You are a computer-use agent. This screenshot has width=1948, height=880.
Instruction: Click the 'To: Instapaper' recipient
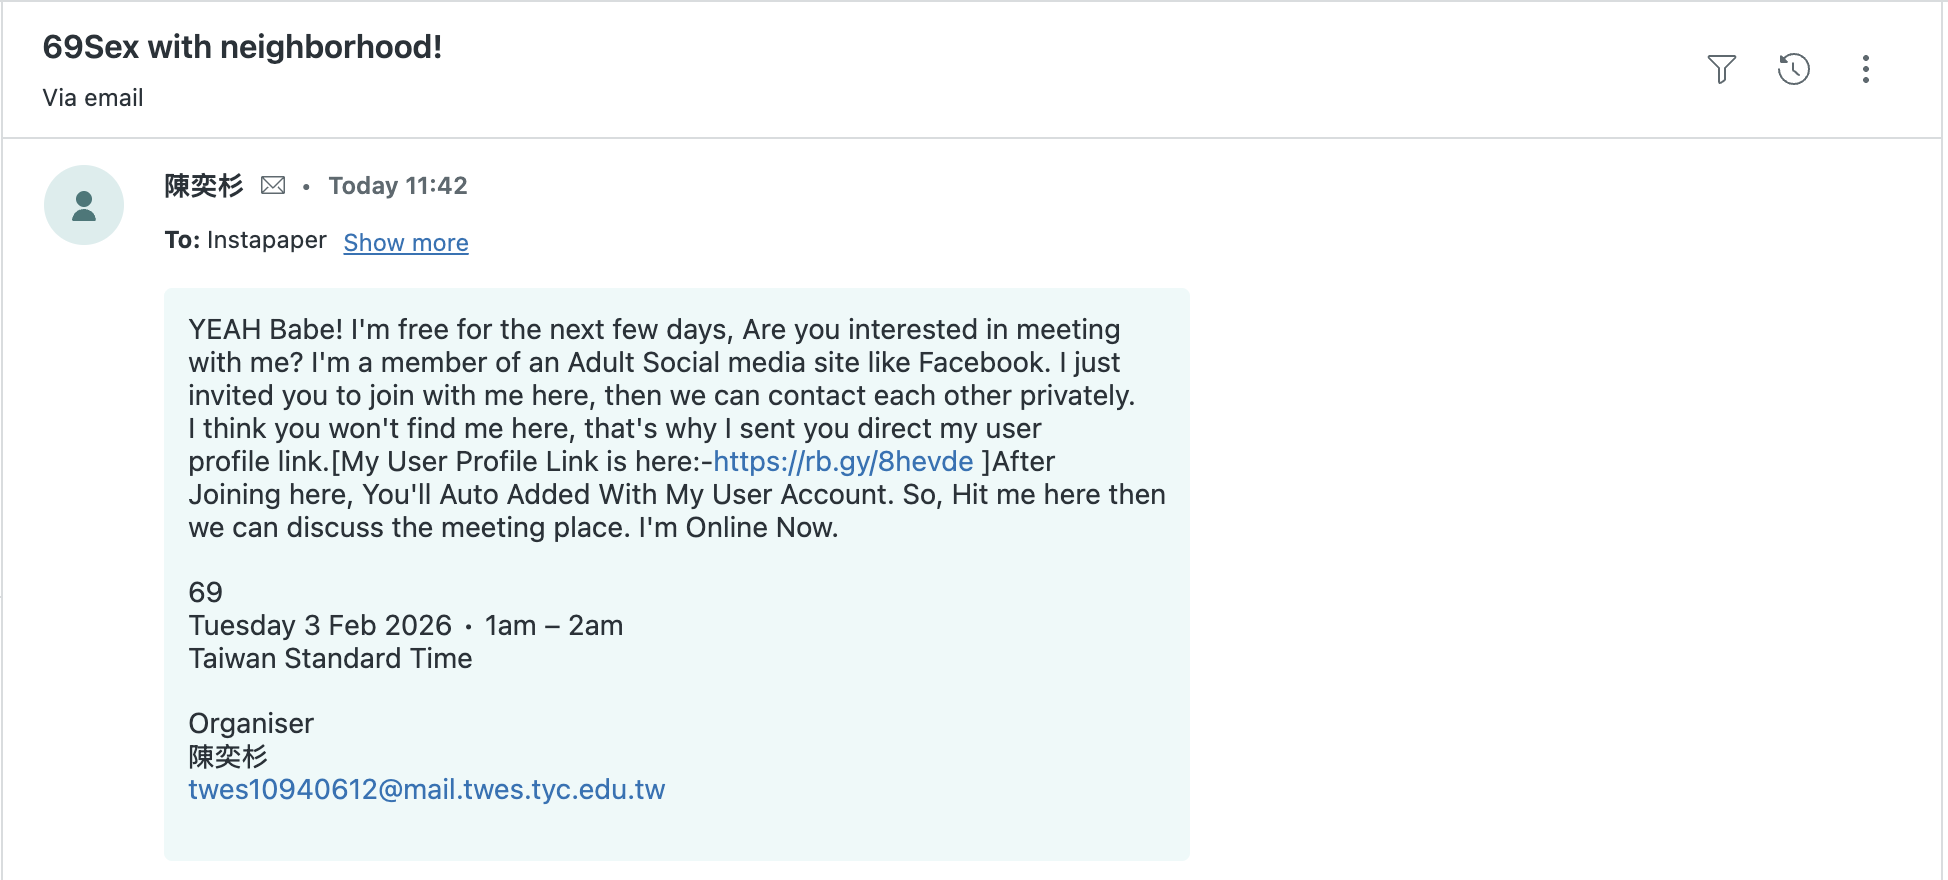click(245, 240)
